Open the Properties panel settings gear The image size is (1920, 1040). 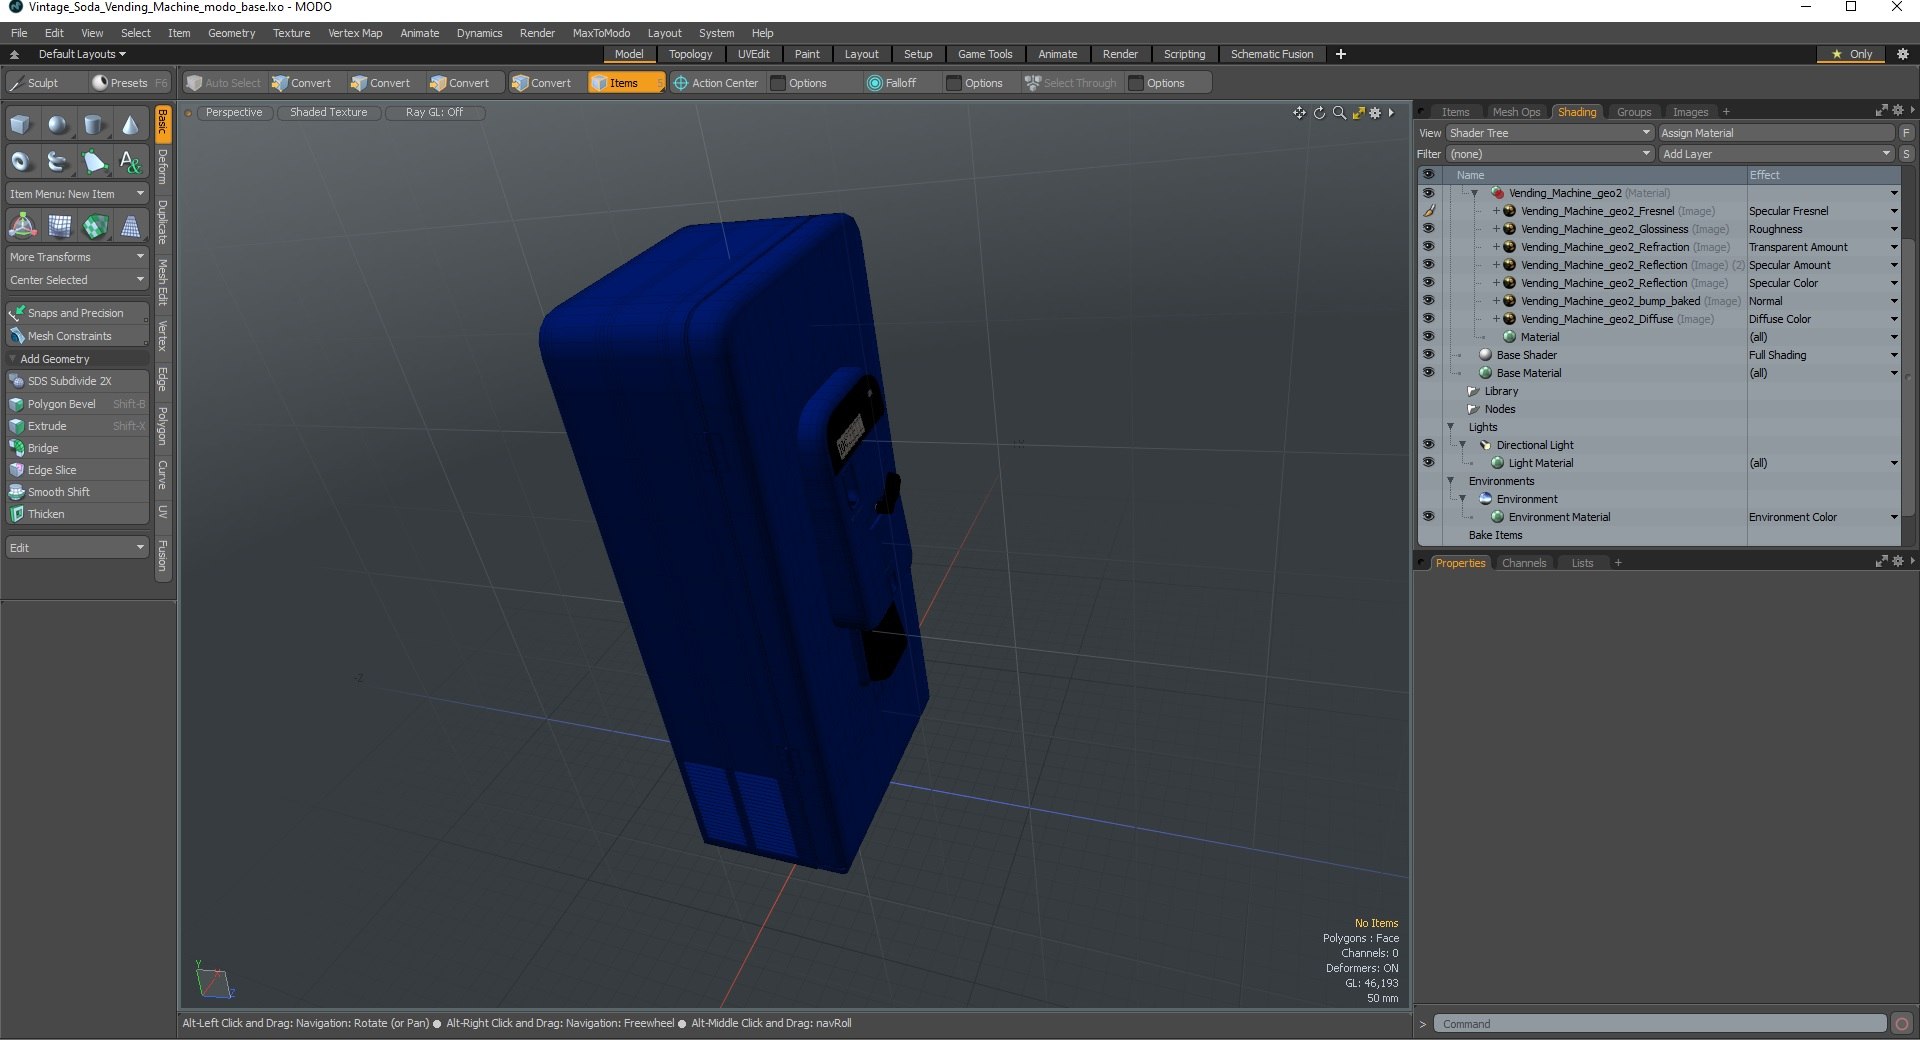pos(1898,562)
